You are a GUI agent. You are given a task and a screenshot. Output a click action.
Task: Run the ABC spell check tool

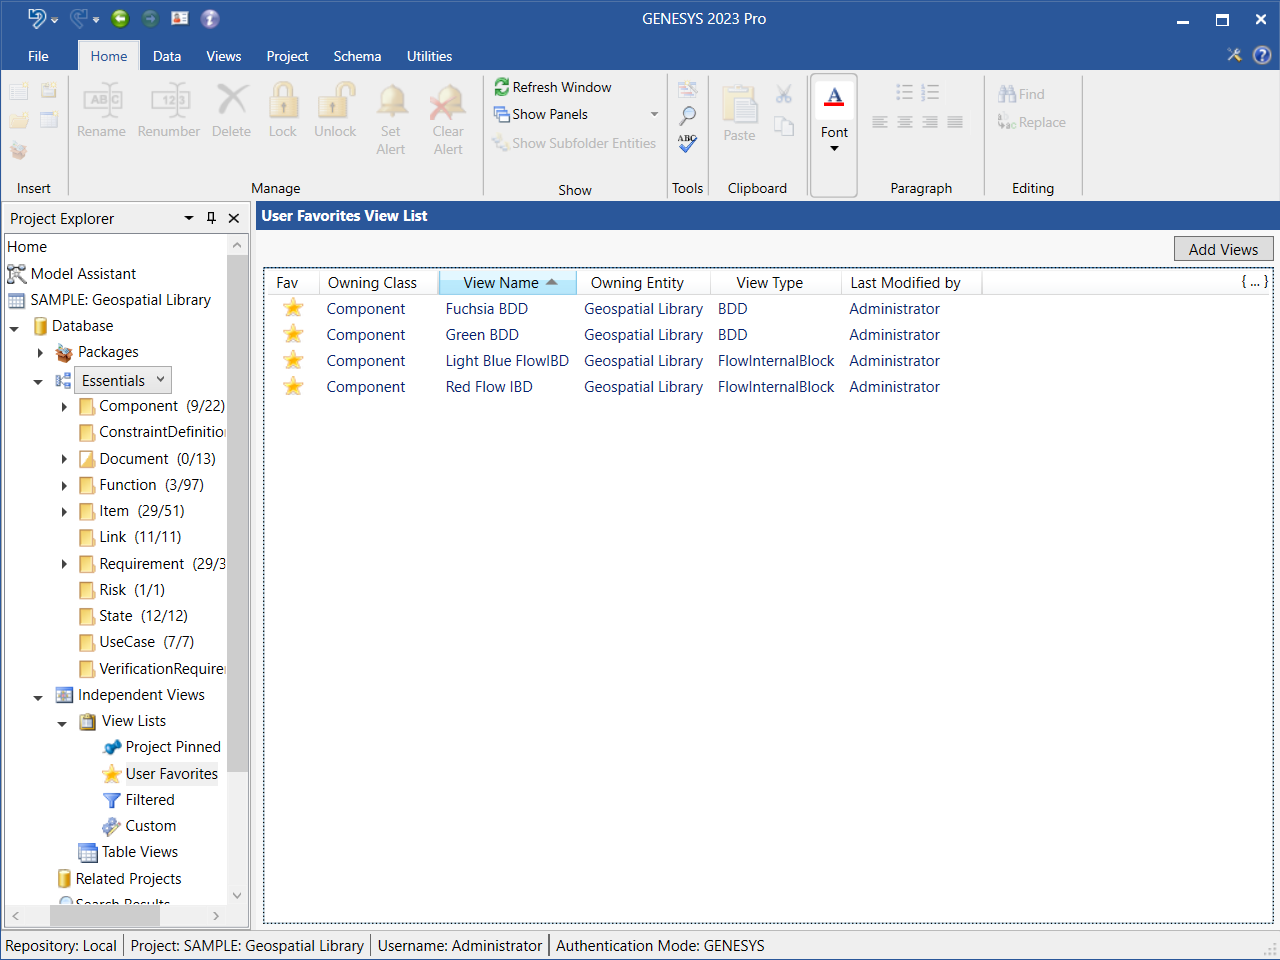pos(688,144)
